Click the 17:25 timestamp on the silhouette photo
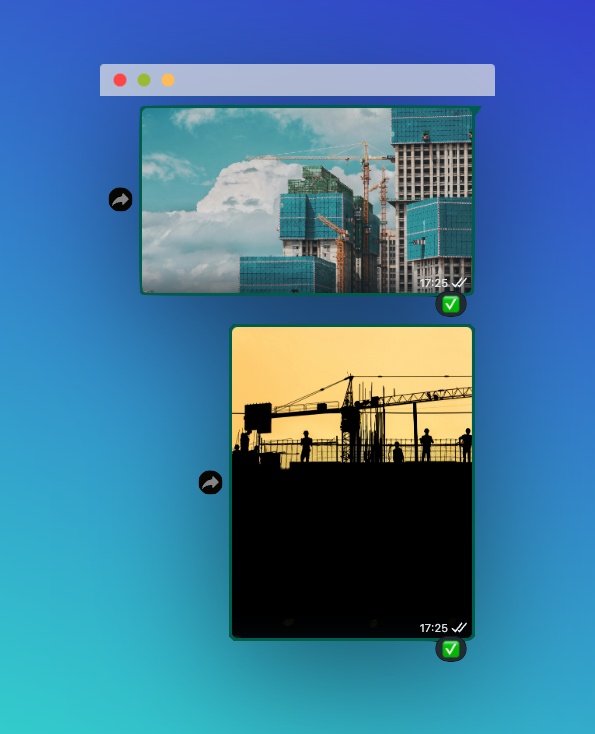The width and height of the screenshot is (595, 734). (433, 628)
